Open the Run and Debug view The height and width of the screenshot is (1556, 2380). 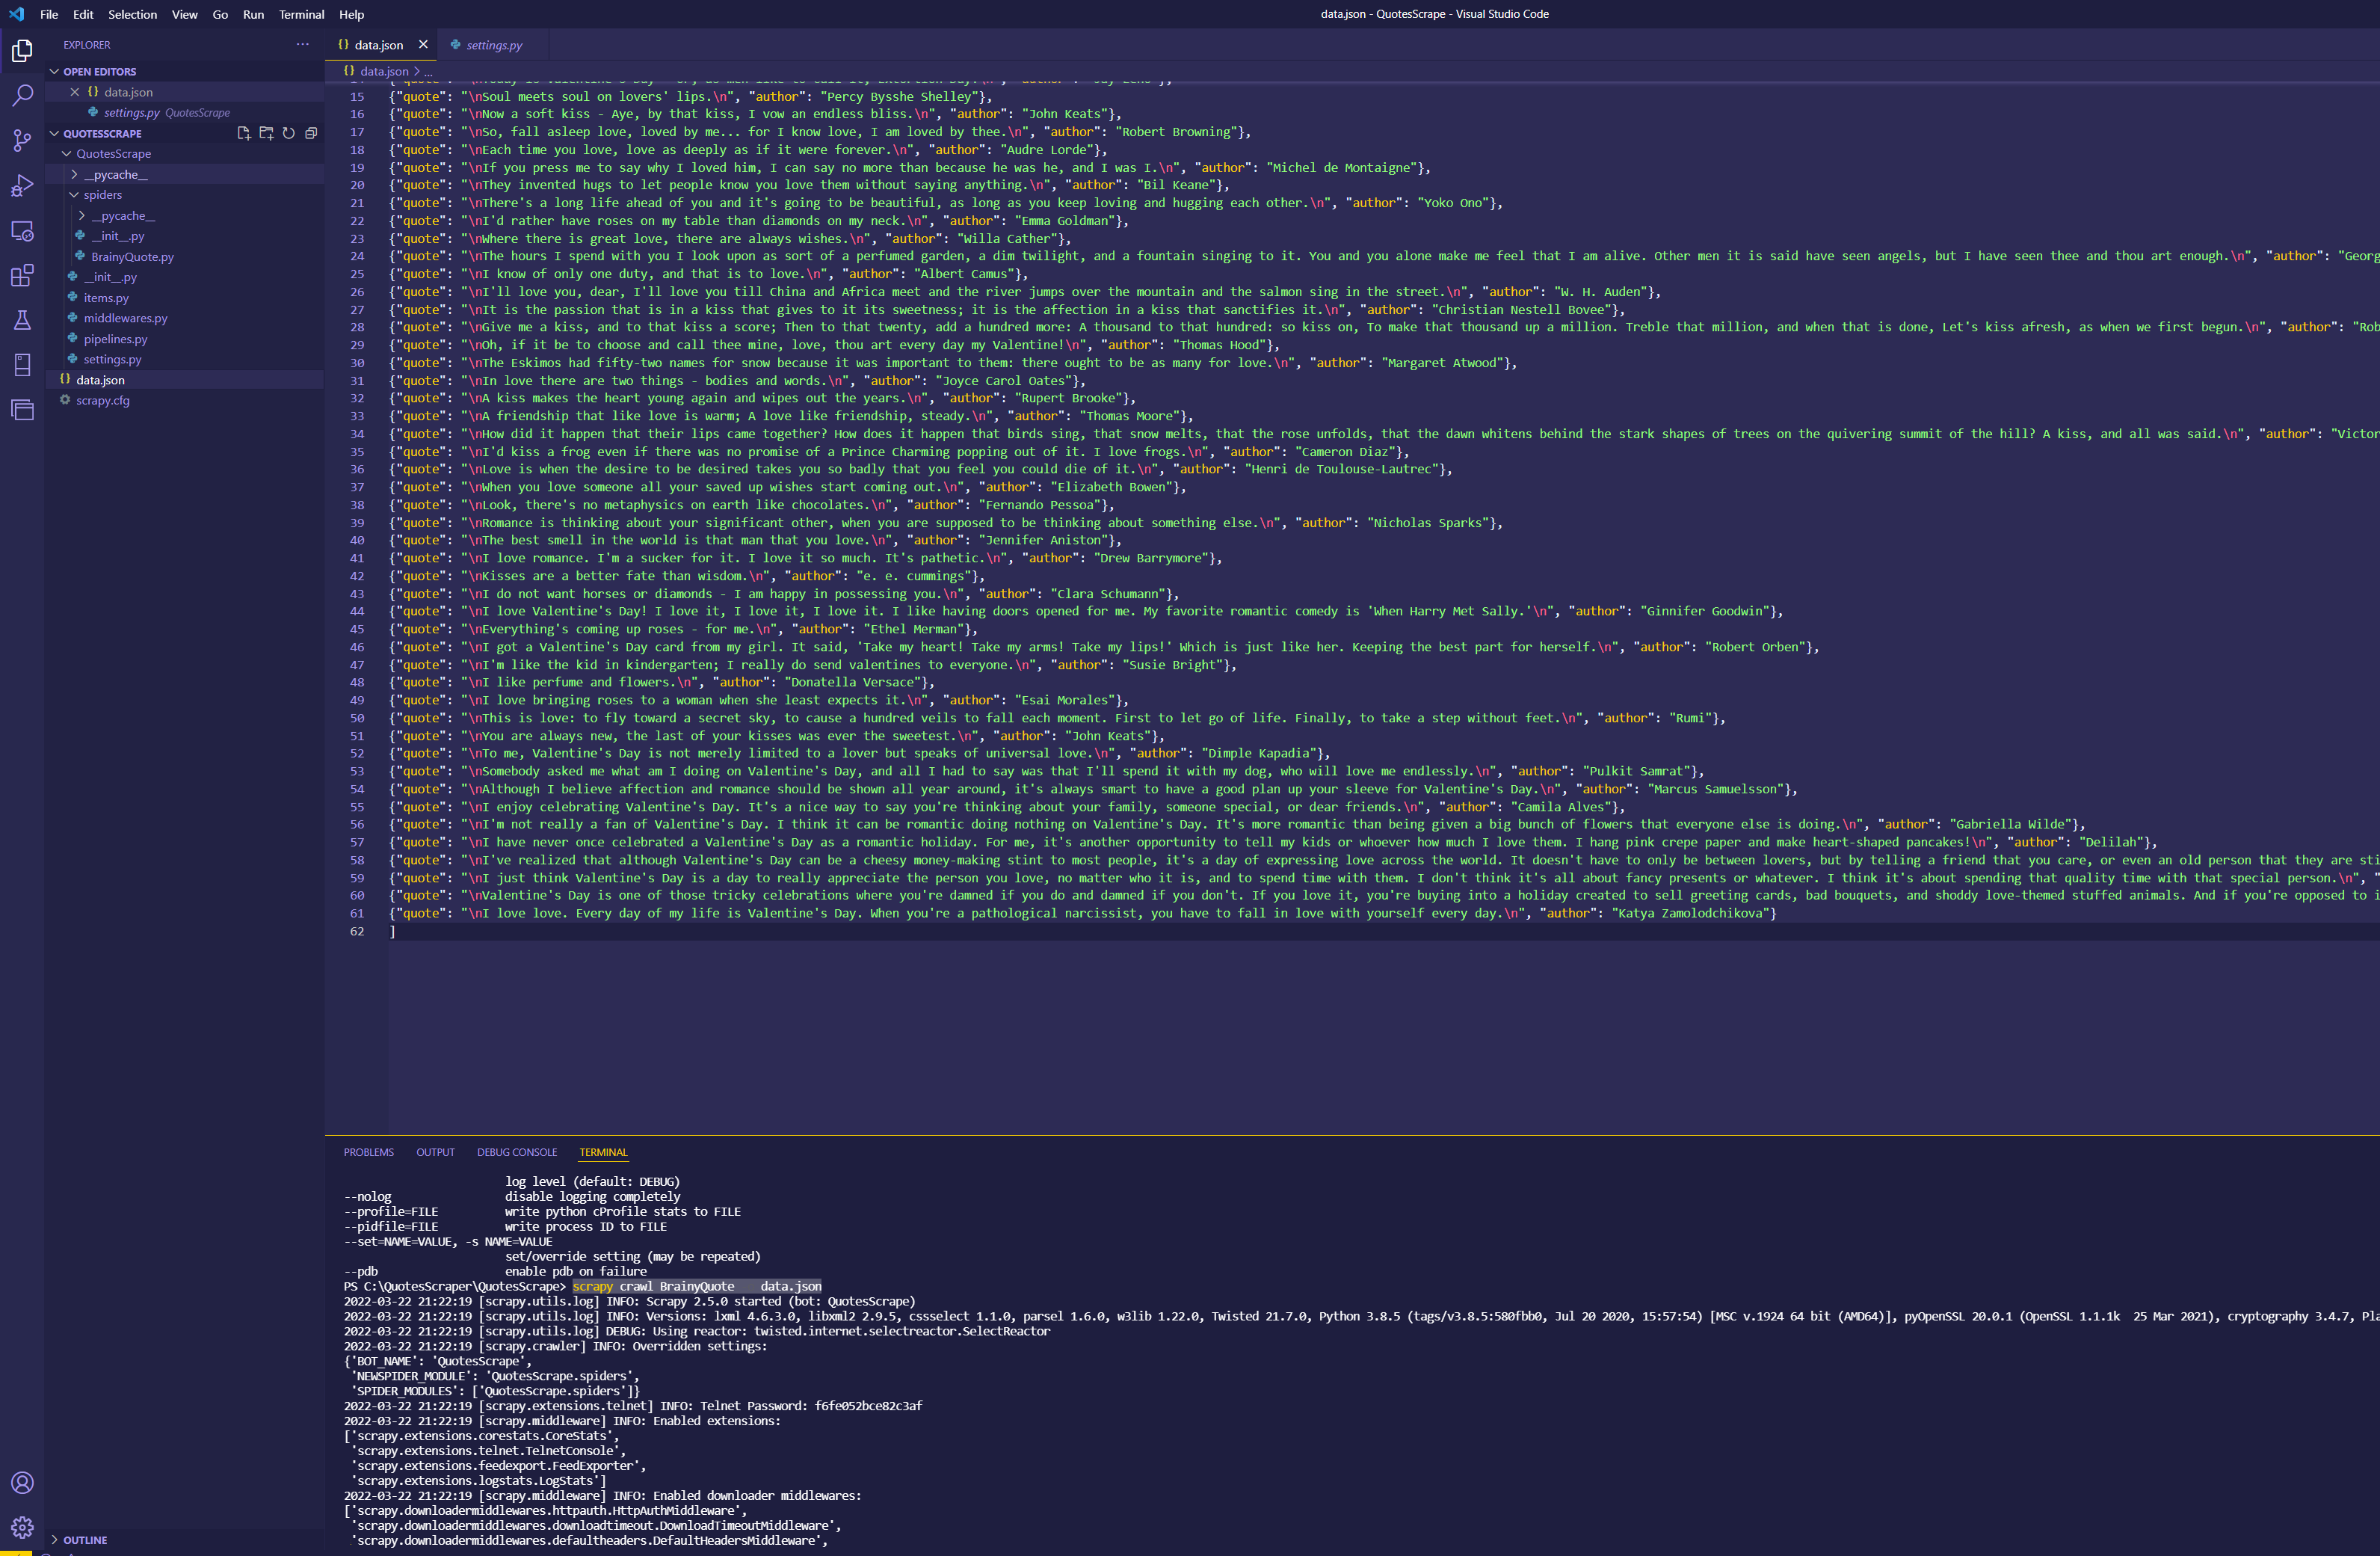point(22,185)
